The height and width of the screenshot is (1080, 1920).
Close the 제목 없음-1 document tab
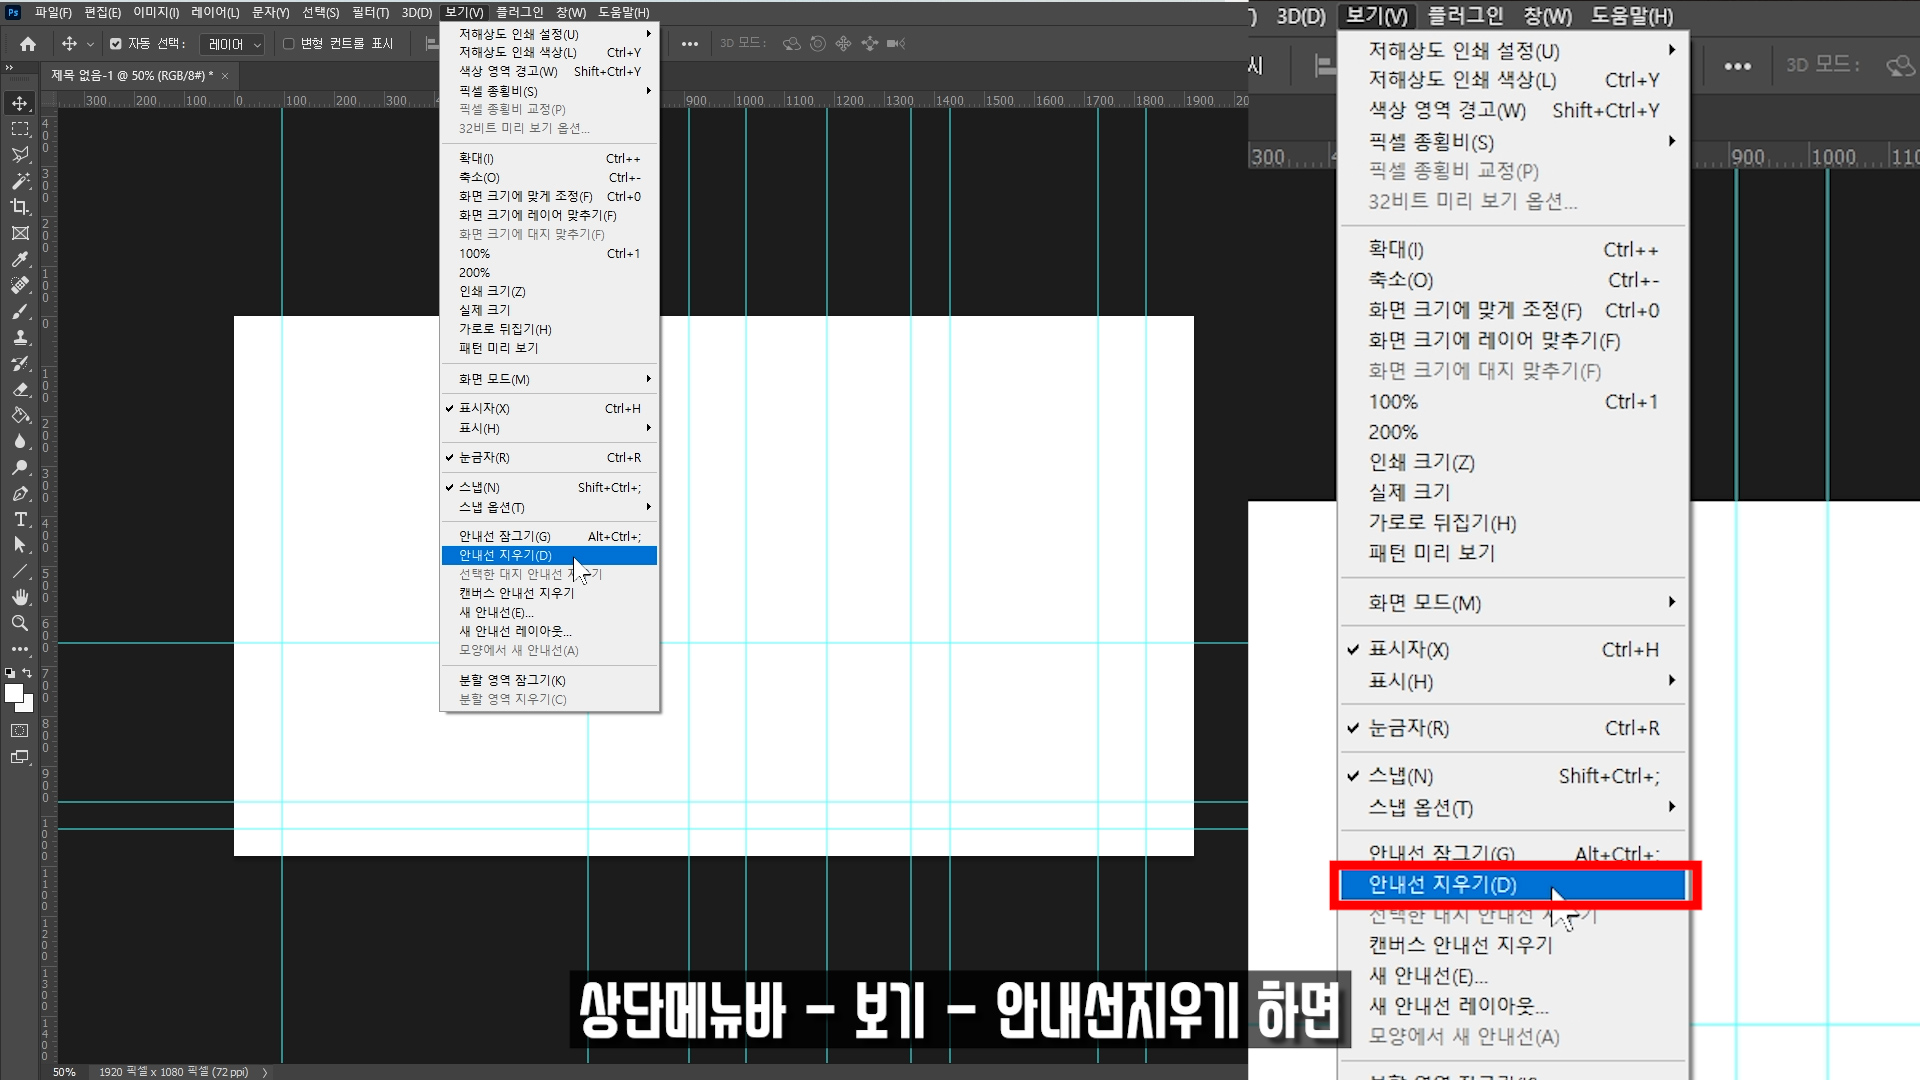225,76
